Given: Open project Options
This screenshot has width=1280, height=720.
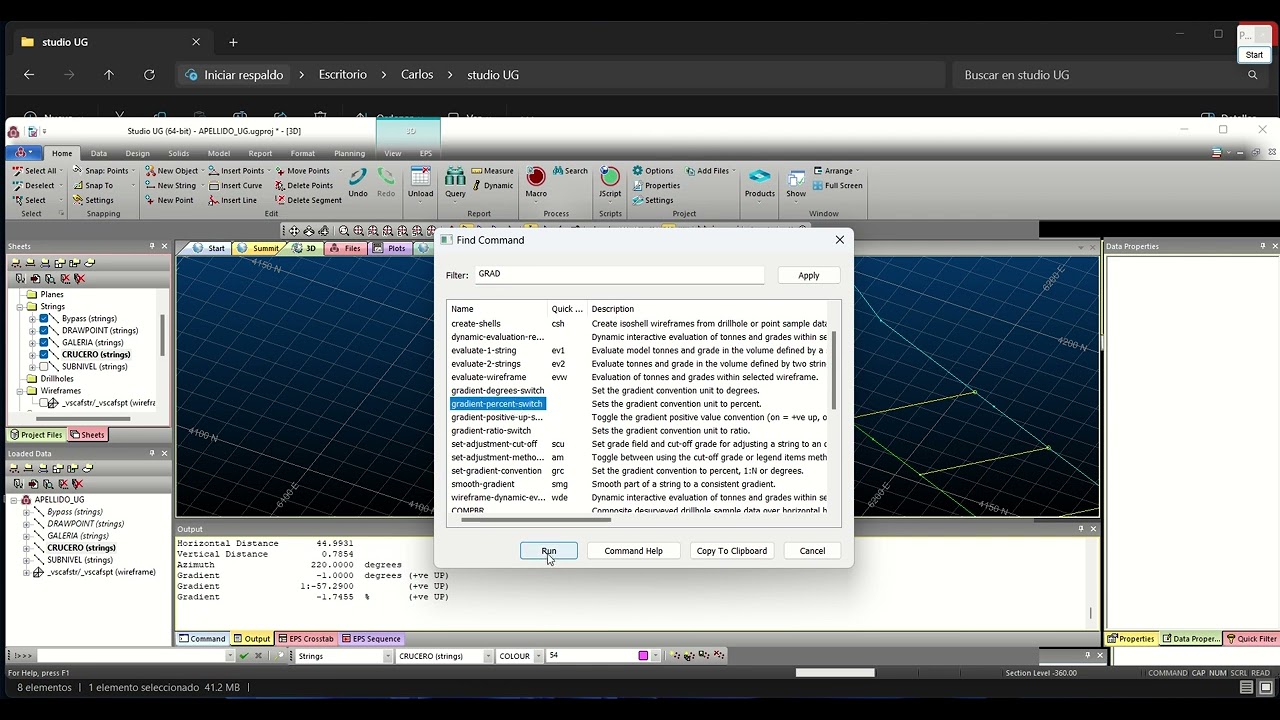Looking at the screenshot, I should pyautogui.click(x=653, y=171).
